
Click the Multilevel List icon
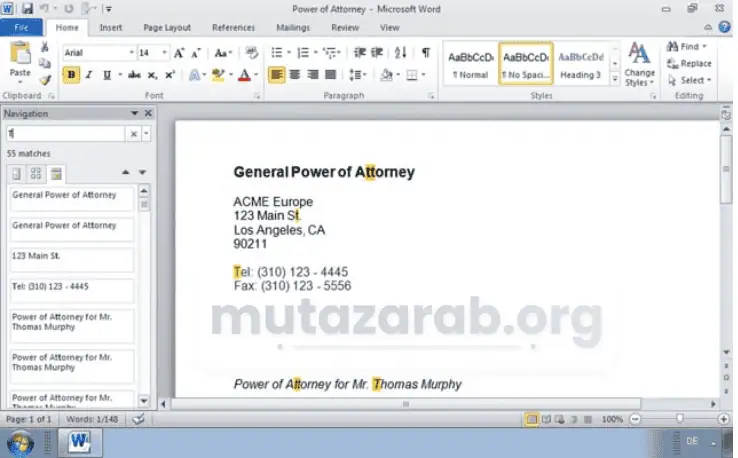(330, 53)
